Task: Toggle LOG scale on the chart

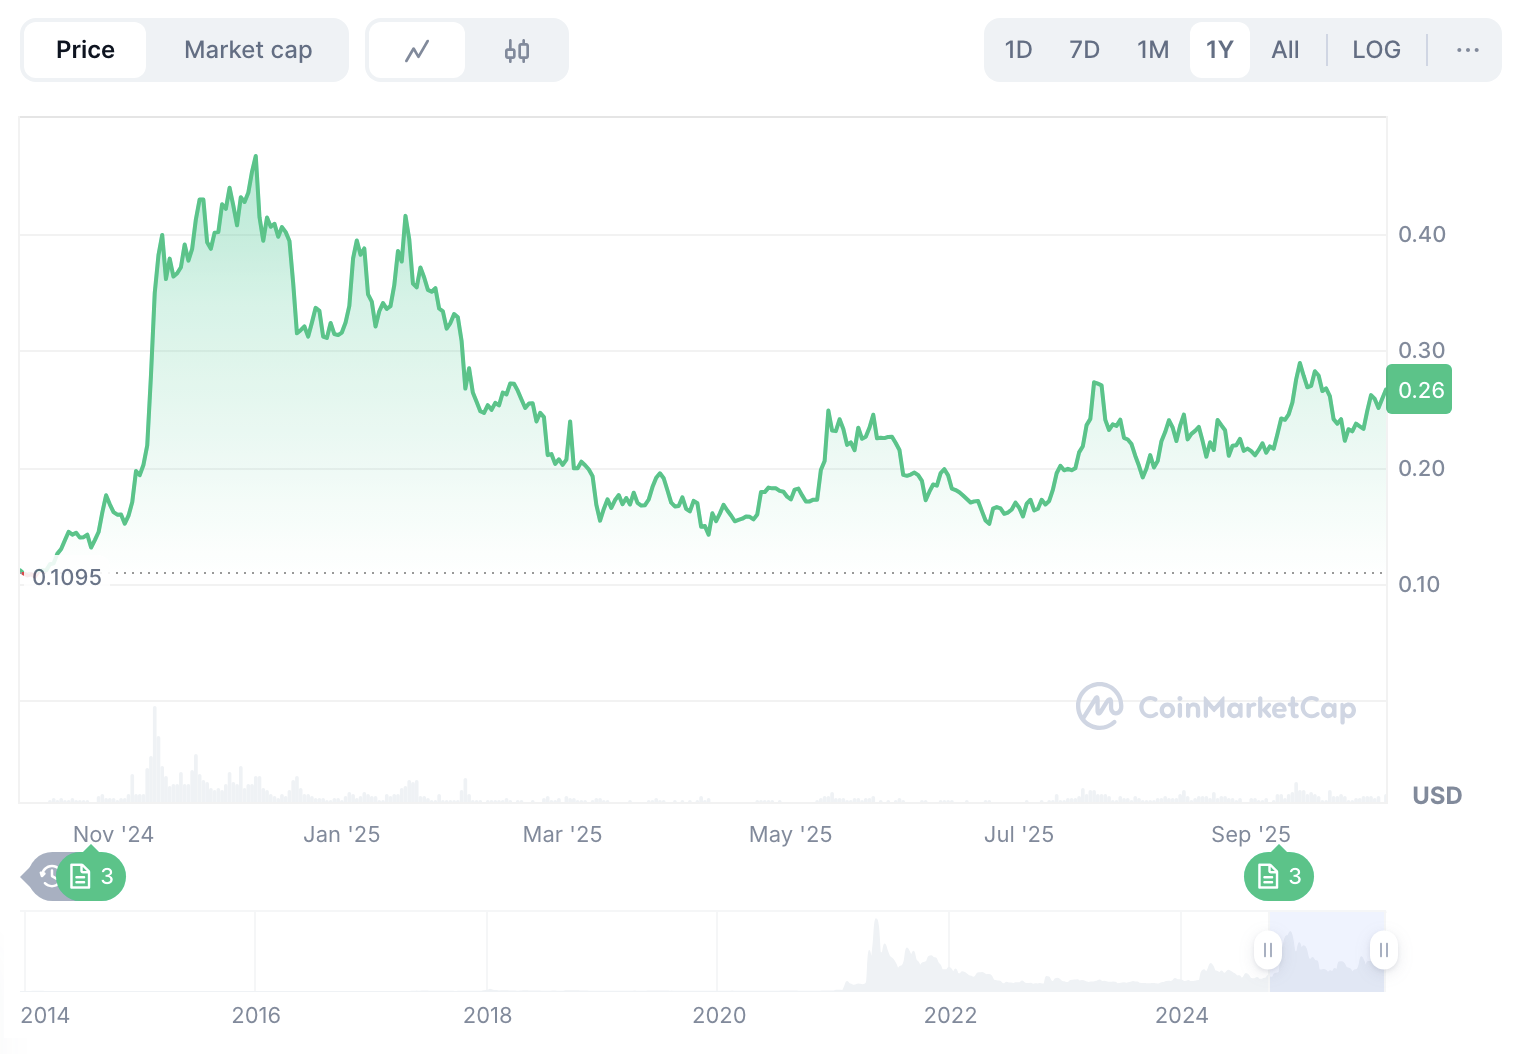Action: (x=1376, y=50)
